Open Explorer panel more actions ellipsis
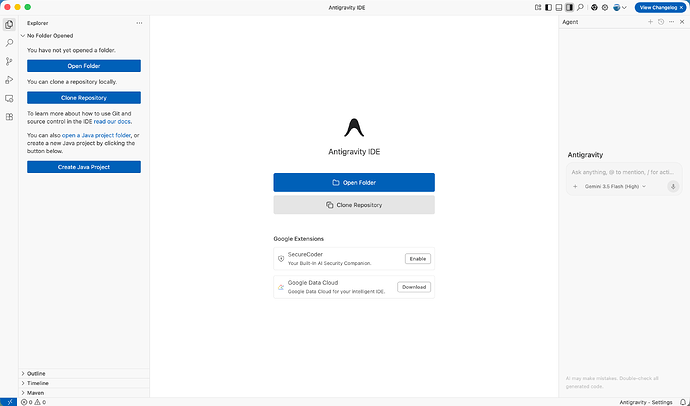 139,23
